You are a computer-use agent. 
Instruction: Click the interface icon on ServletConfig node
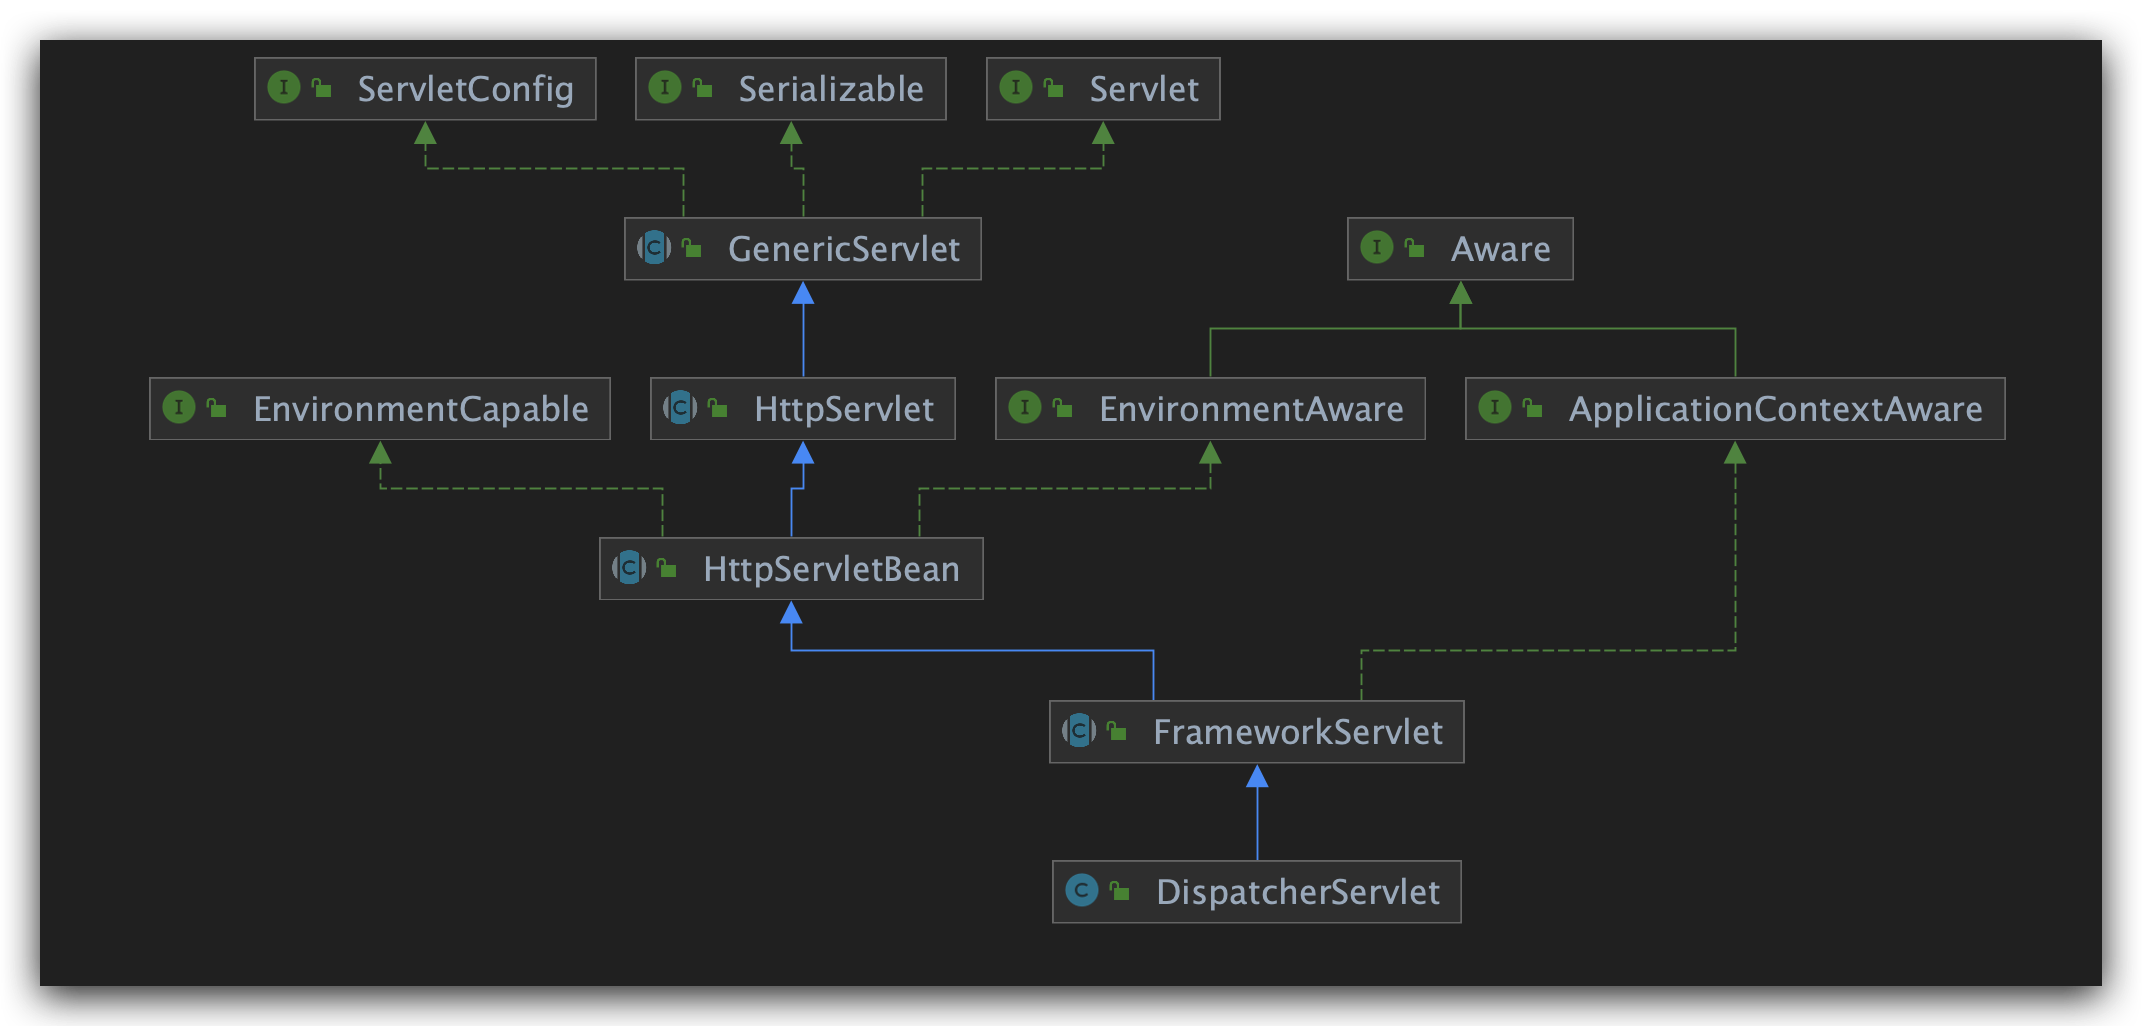pyautogui.click(x=284, y=88)
